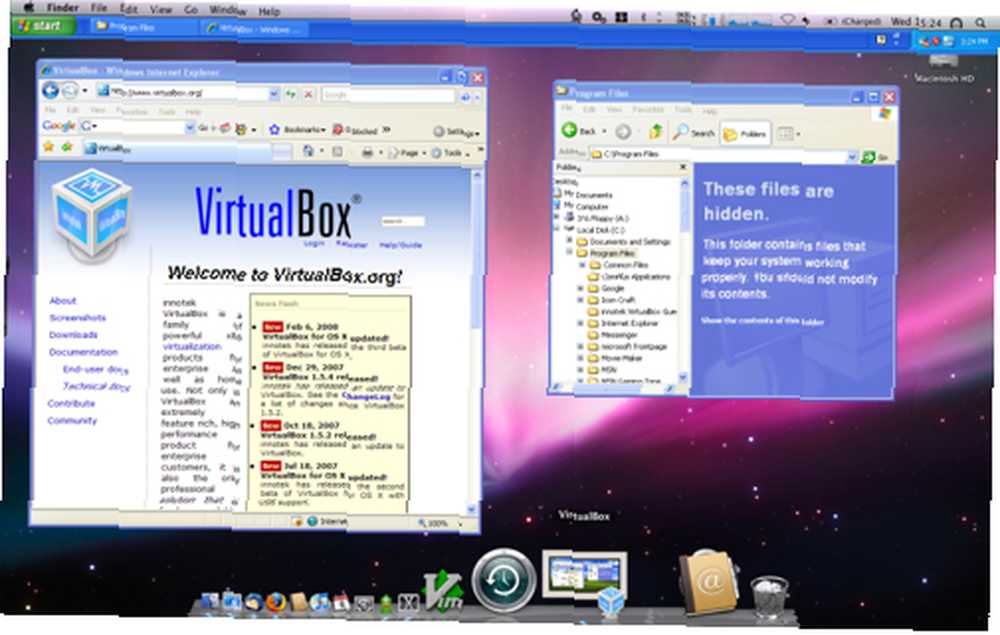The image size is (1000, 635).
Task: Click the VirtualBox cube logo on the webpage
Action: click(x=92, y=214)
